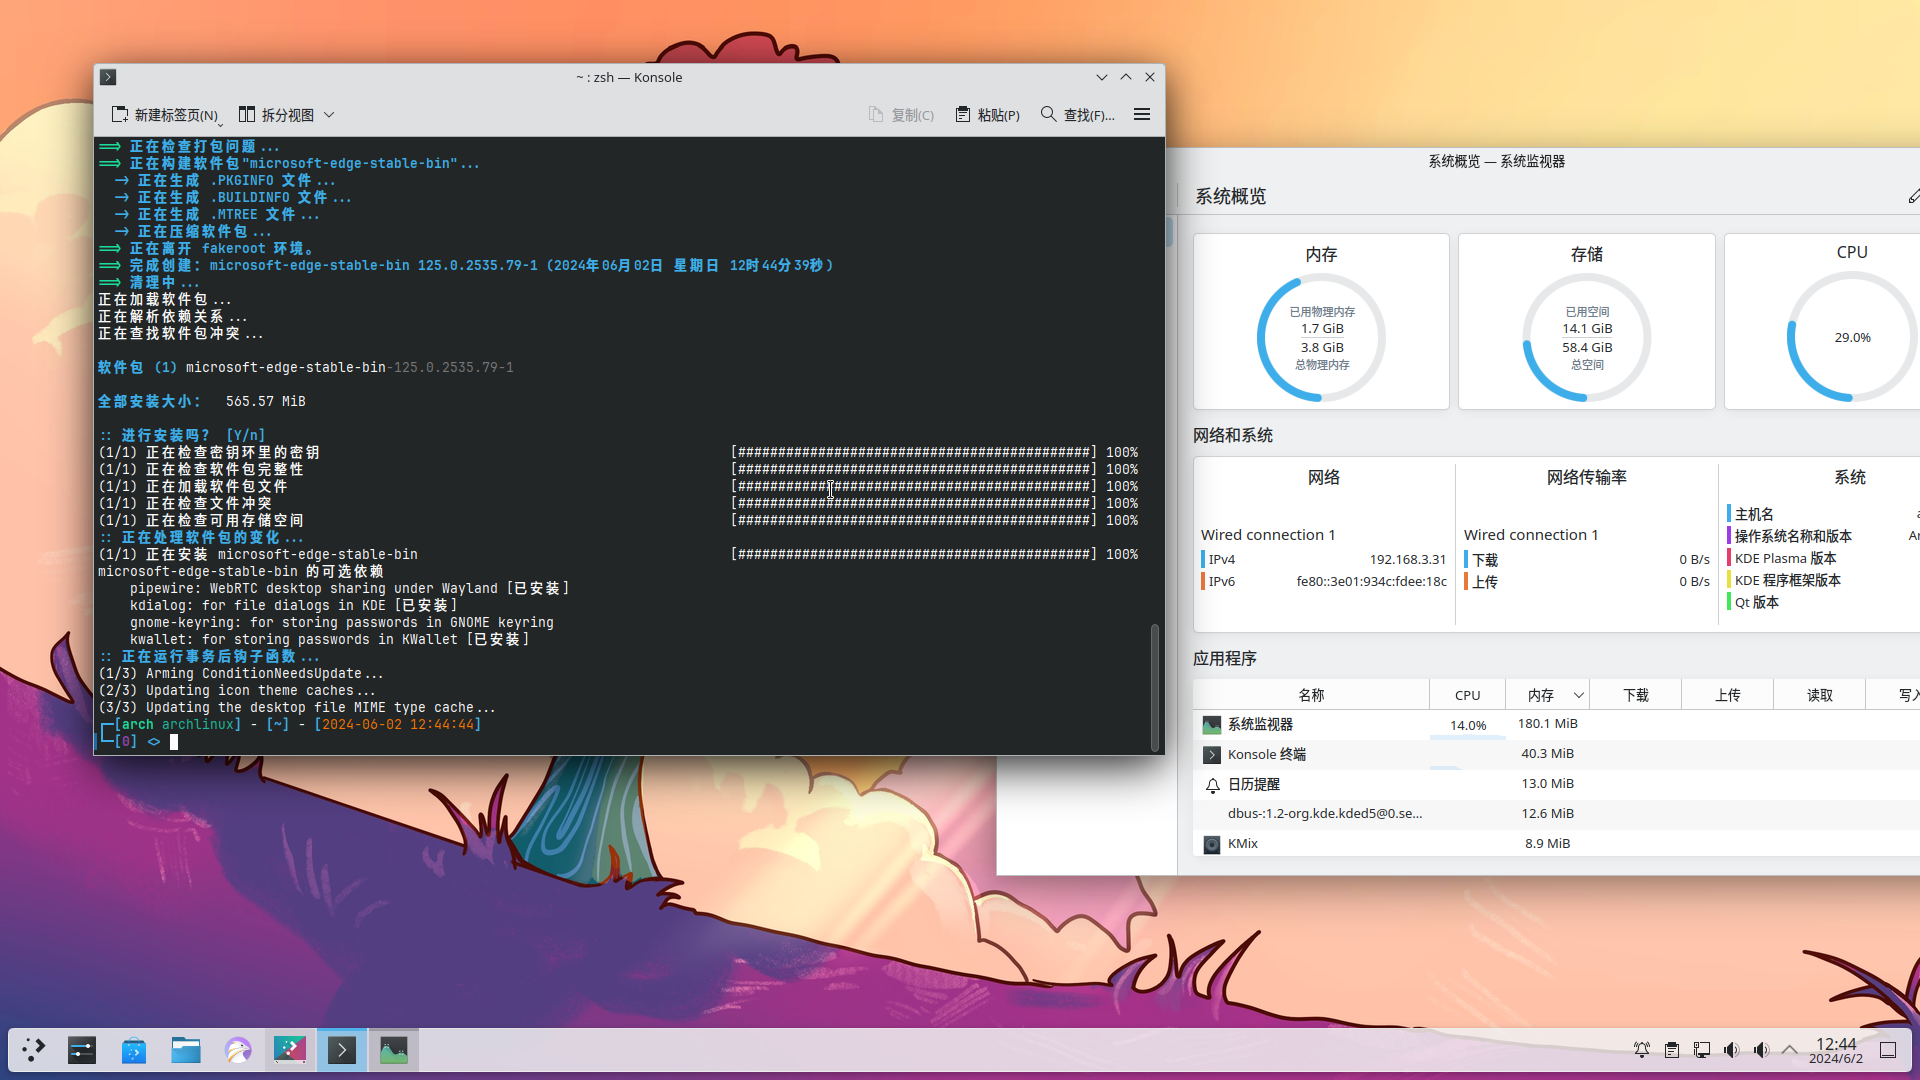
Task: Click the KMix application row
Action: pos(1243,844)
